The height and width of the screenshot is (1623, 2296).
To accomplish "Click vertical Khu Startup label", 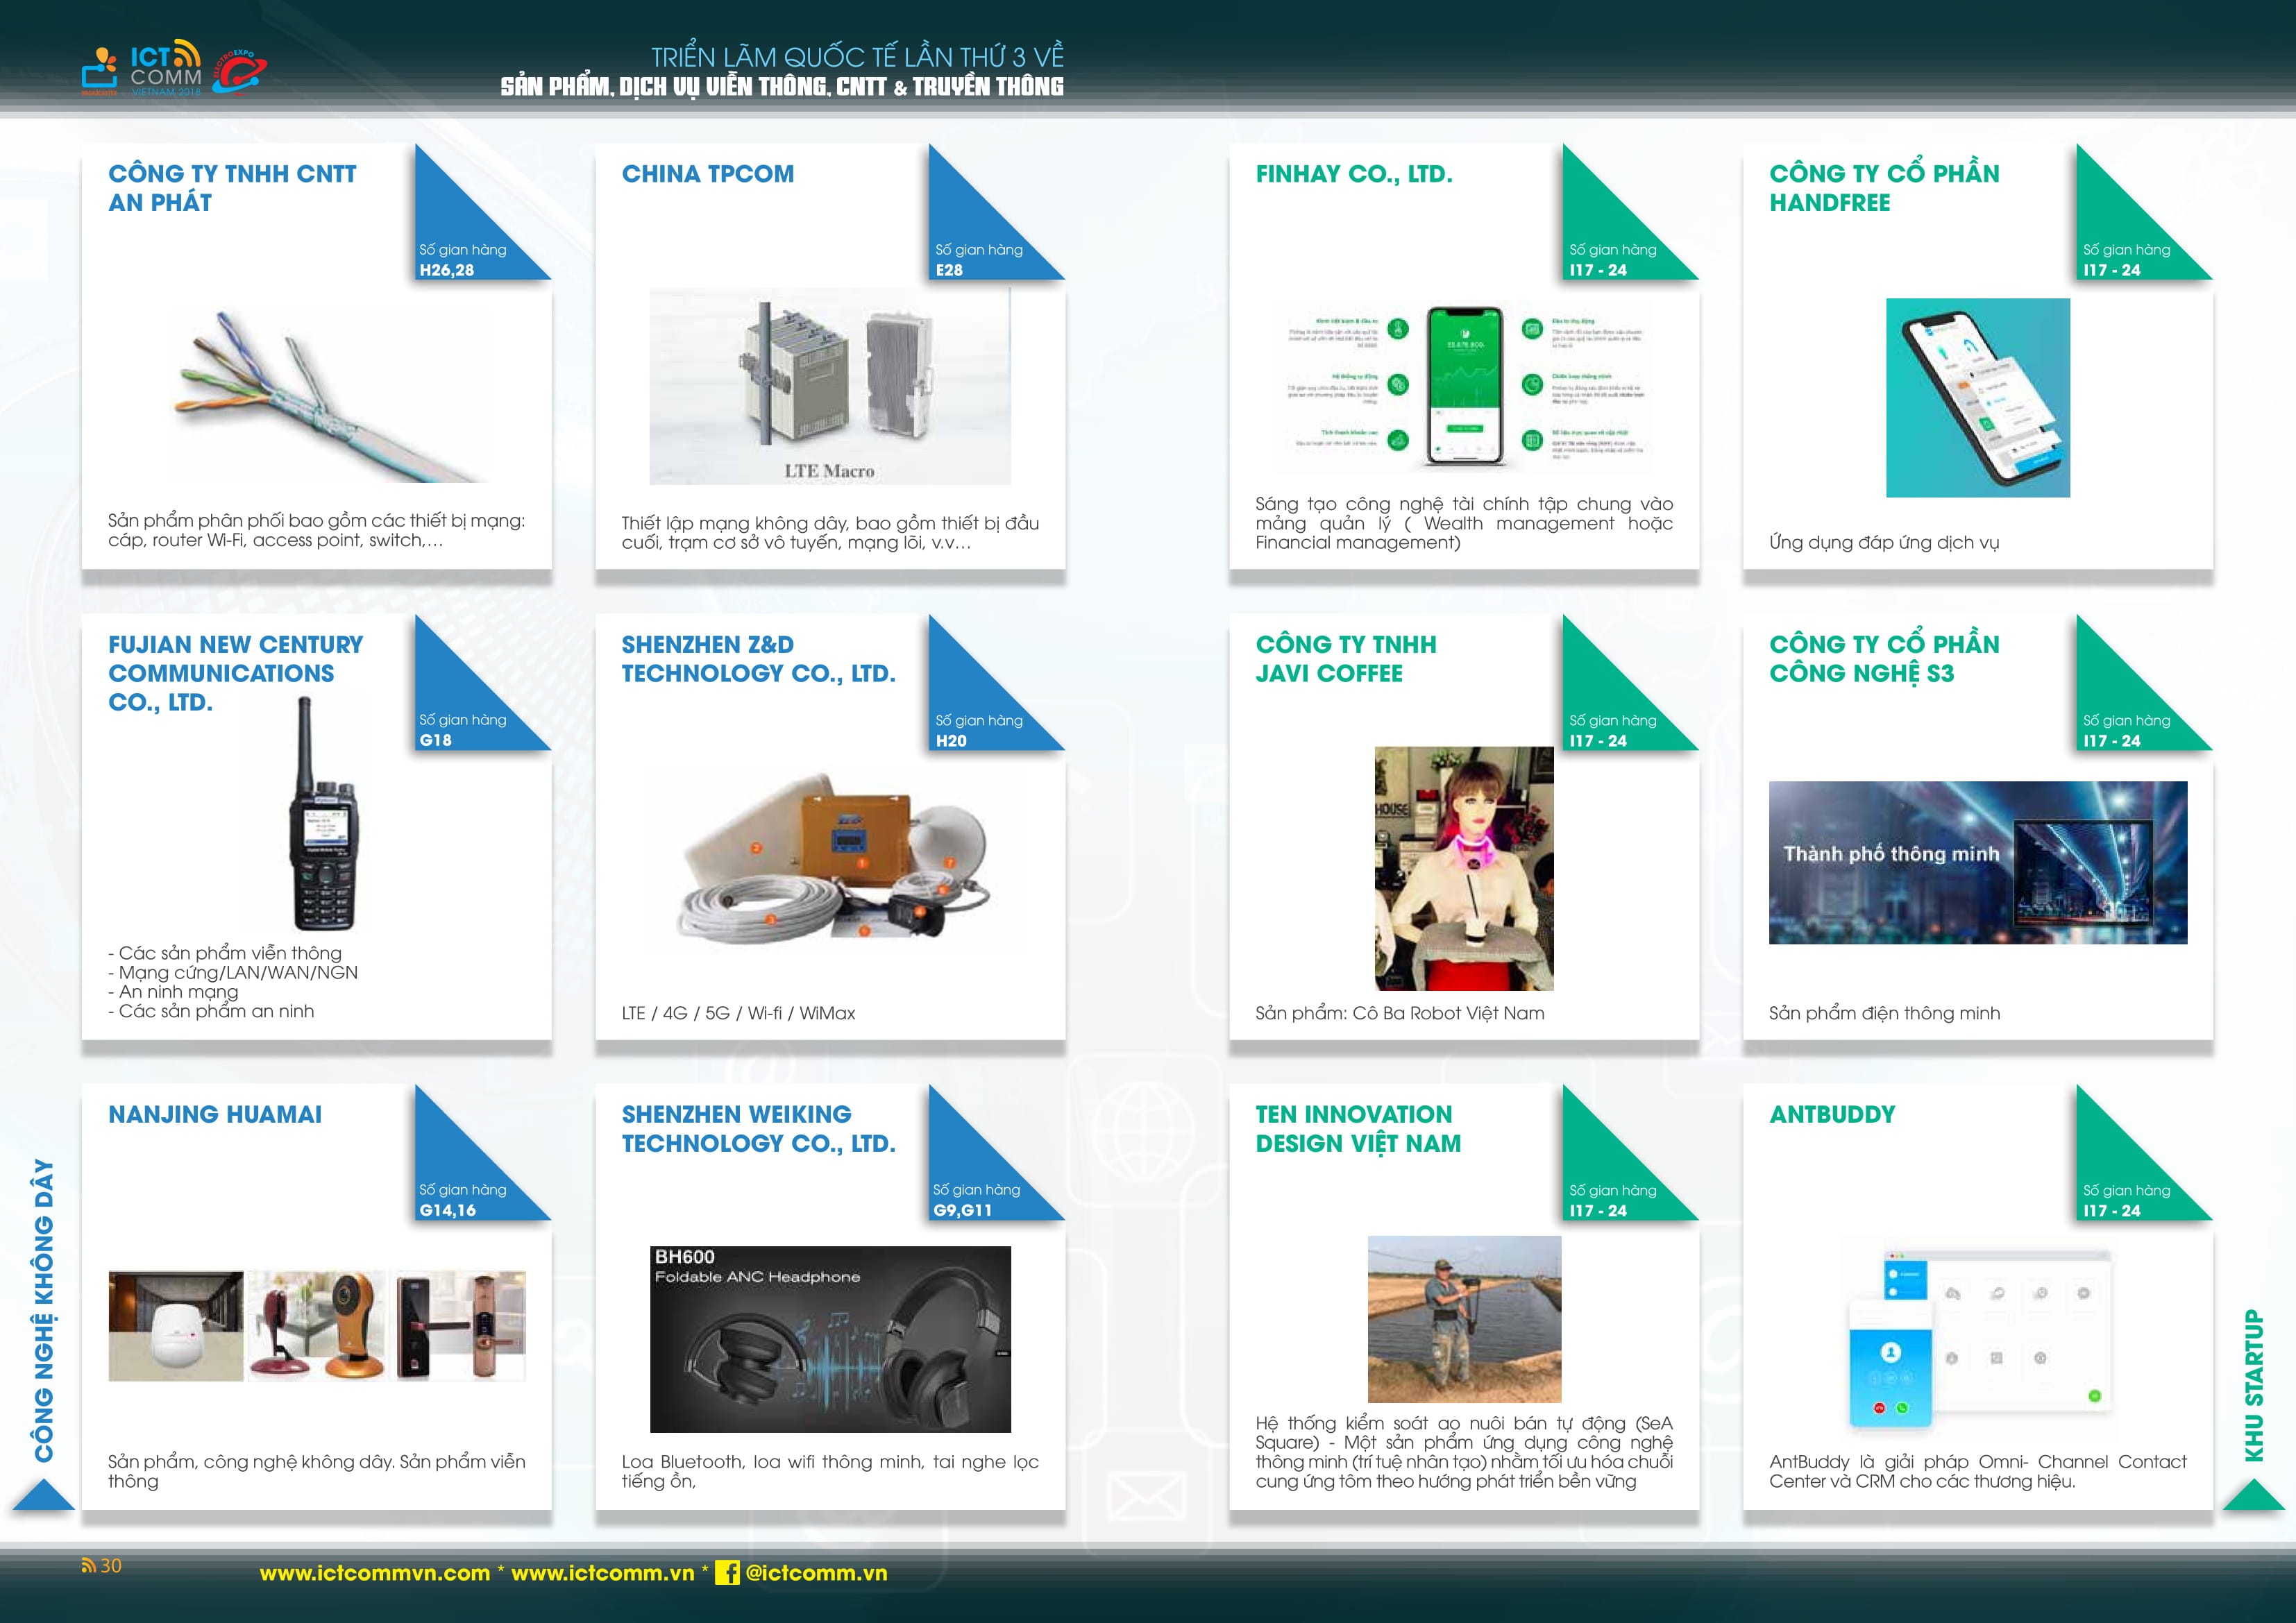I will coord(2253,1385).
